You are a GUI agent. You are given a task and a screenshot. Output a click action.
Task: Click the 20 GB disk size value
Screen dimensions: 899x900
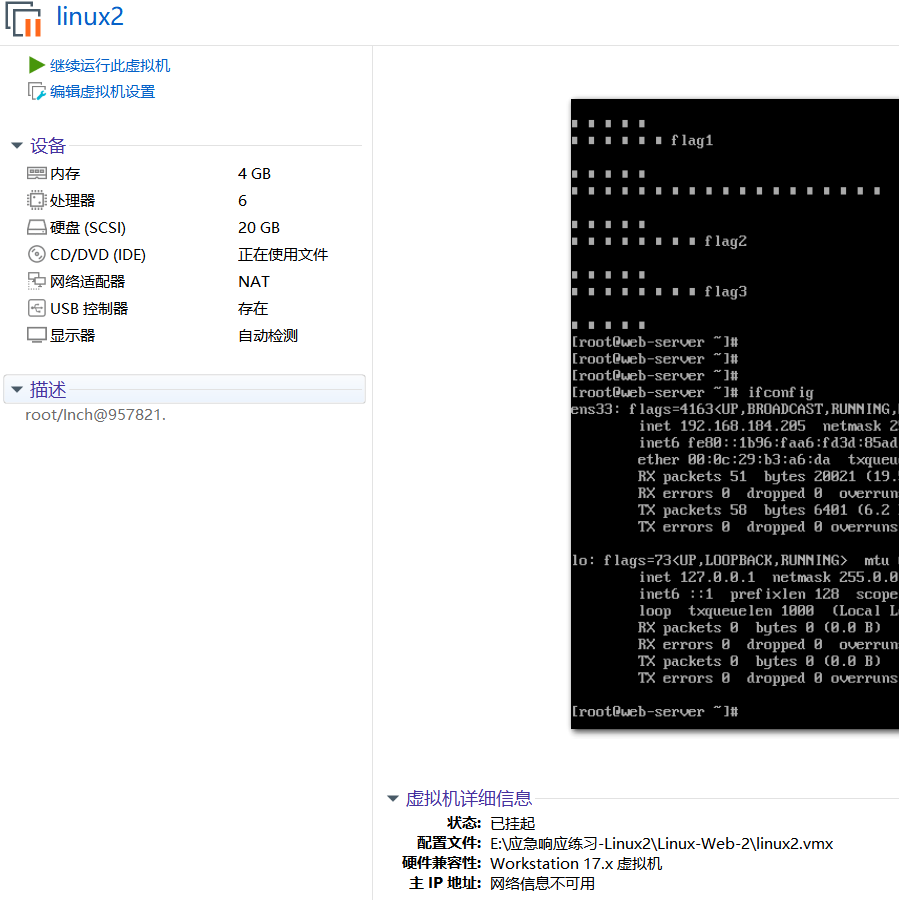click(x=259, y=227)
